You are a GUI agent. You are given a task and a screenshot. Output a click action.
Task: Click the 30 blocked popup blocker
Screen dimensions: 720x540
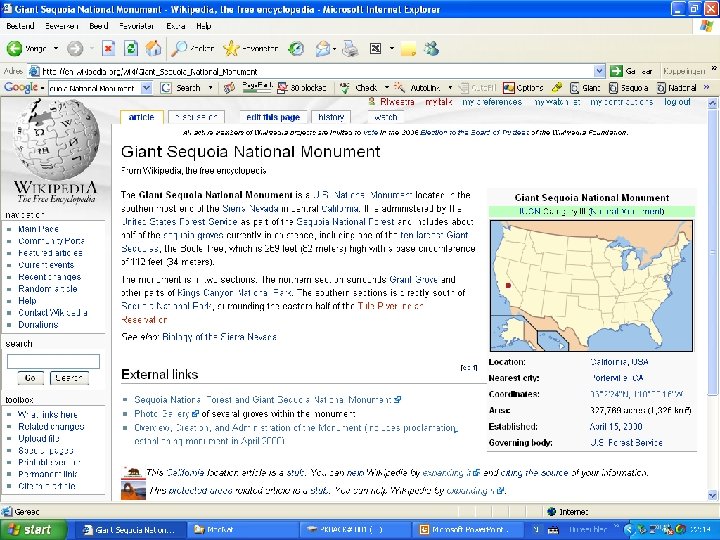(302, 87)
